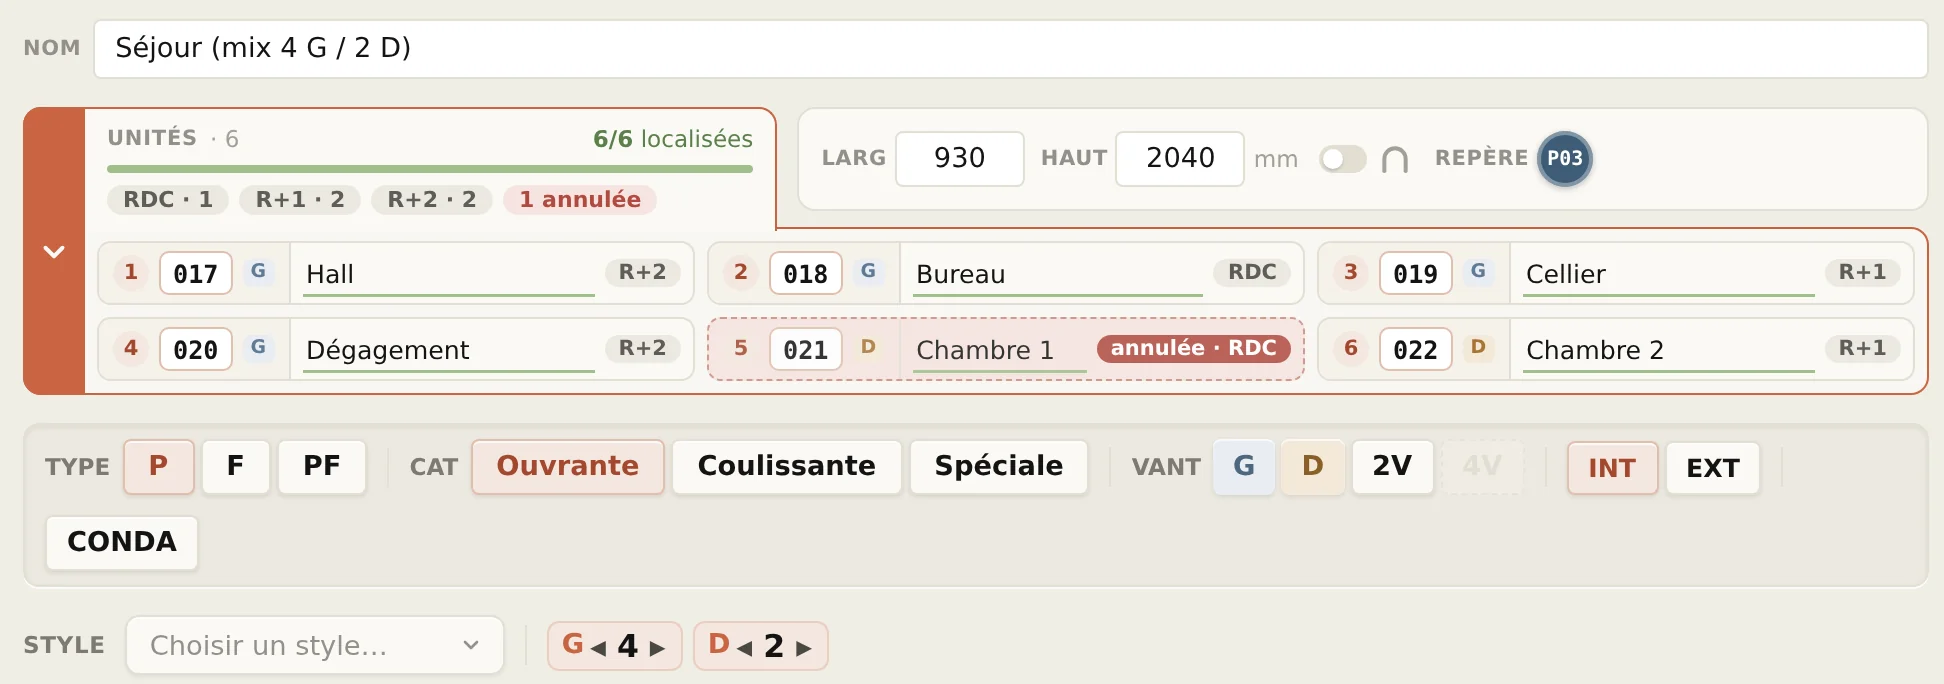Select type P

[x=159, y=467]
